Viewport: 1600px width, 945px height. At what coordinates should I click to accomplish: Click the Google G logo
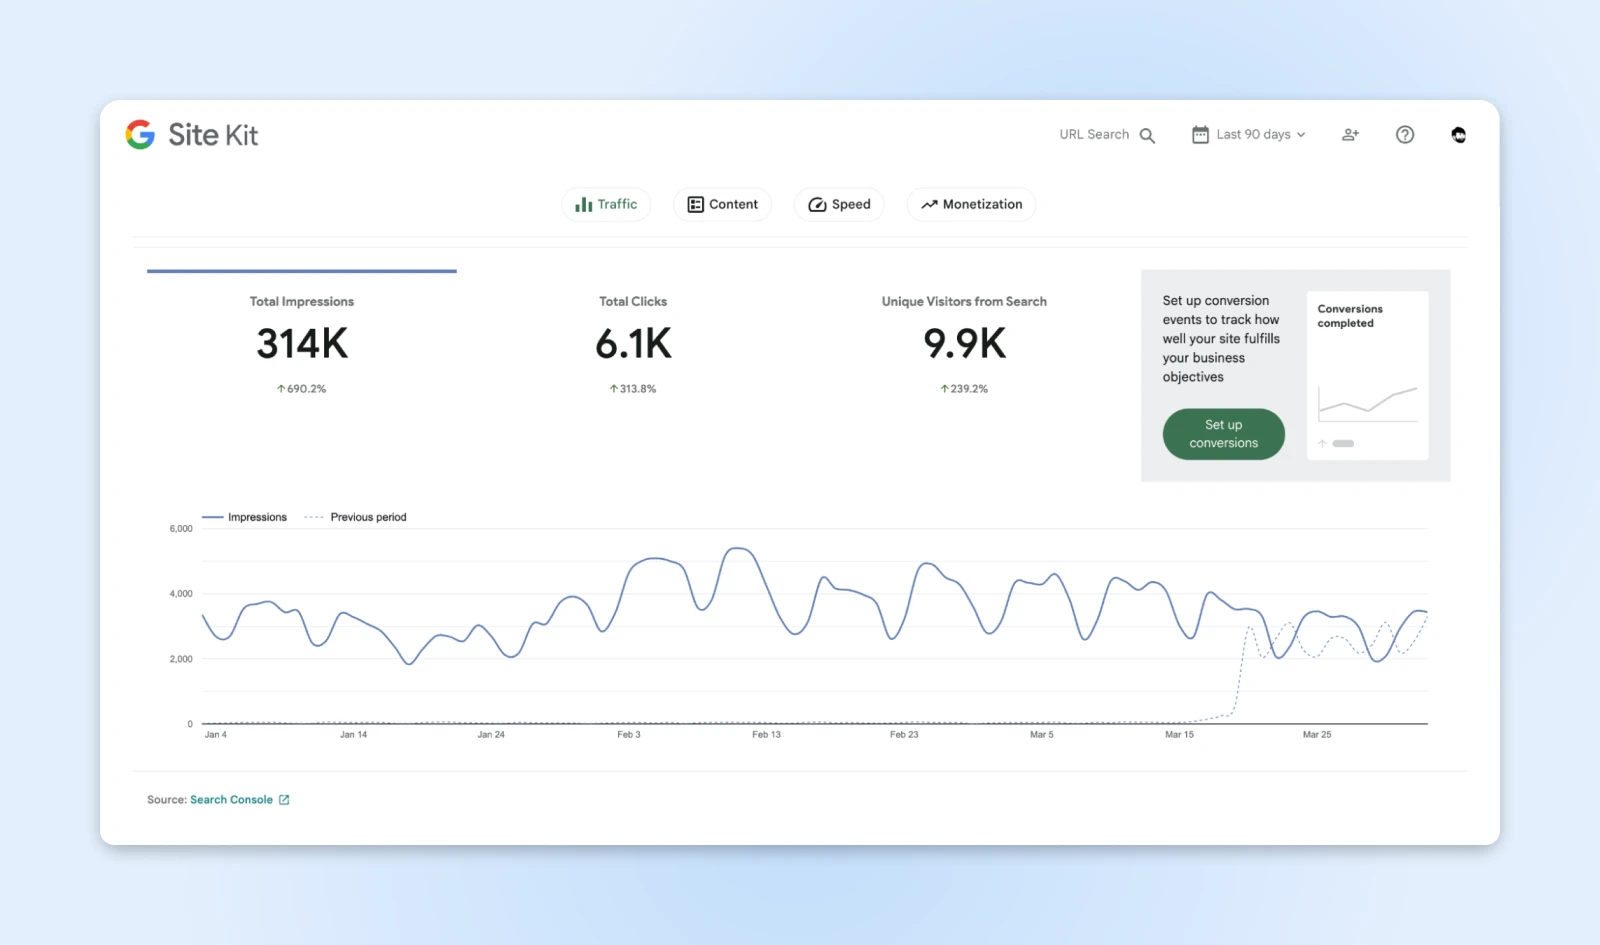(140, 135)
